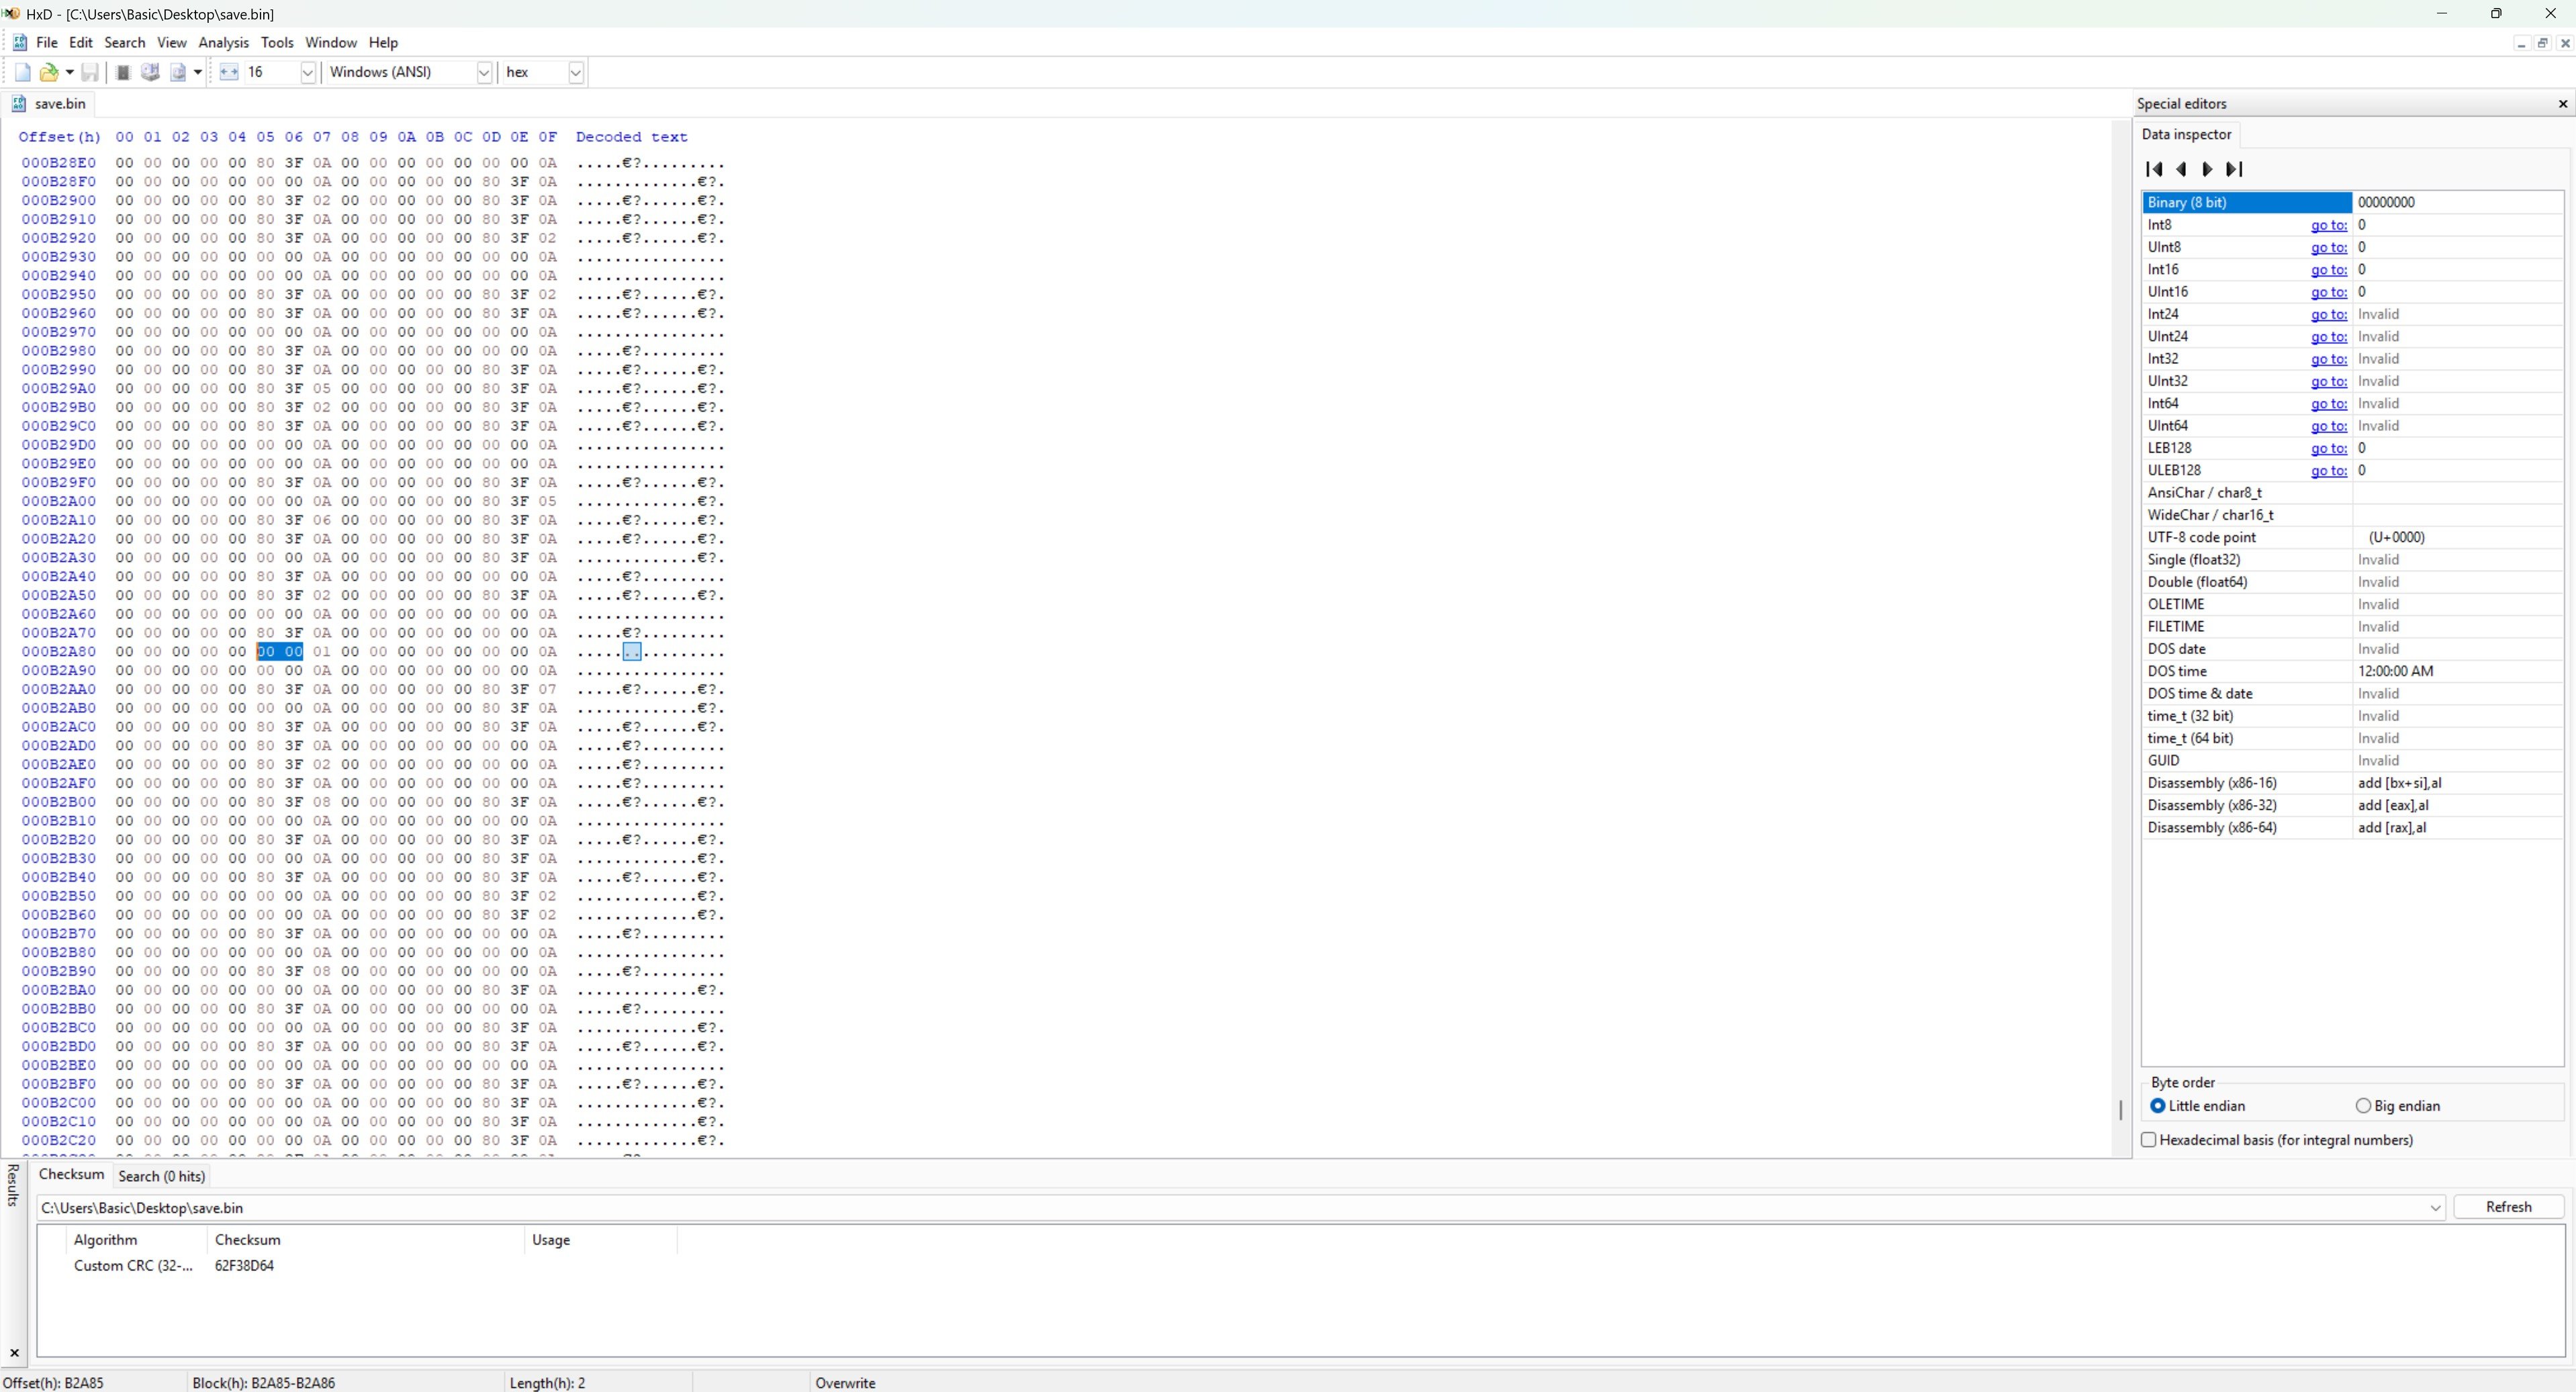Select the DOS time inspector row
The width and height of the screenshot is (2576, 1392).
[2352, 671]
